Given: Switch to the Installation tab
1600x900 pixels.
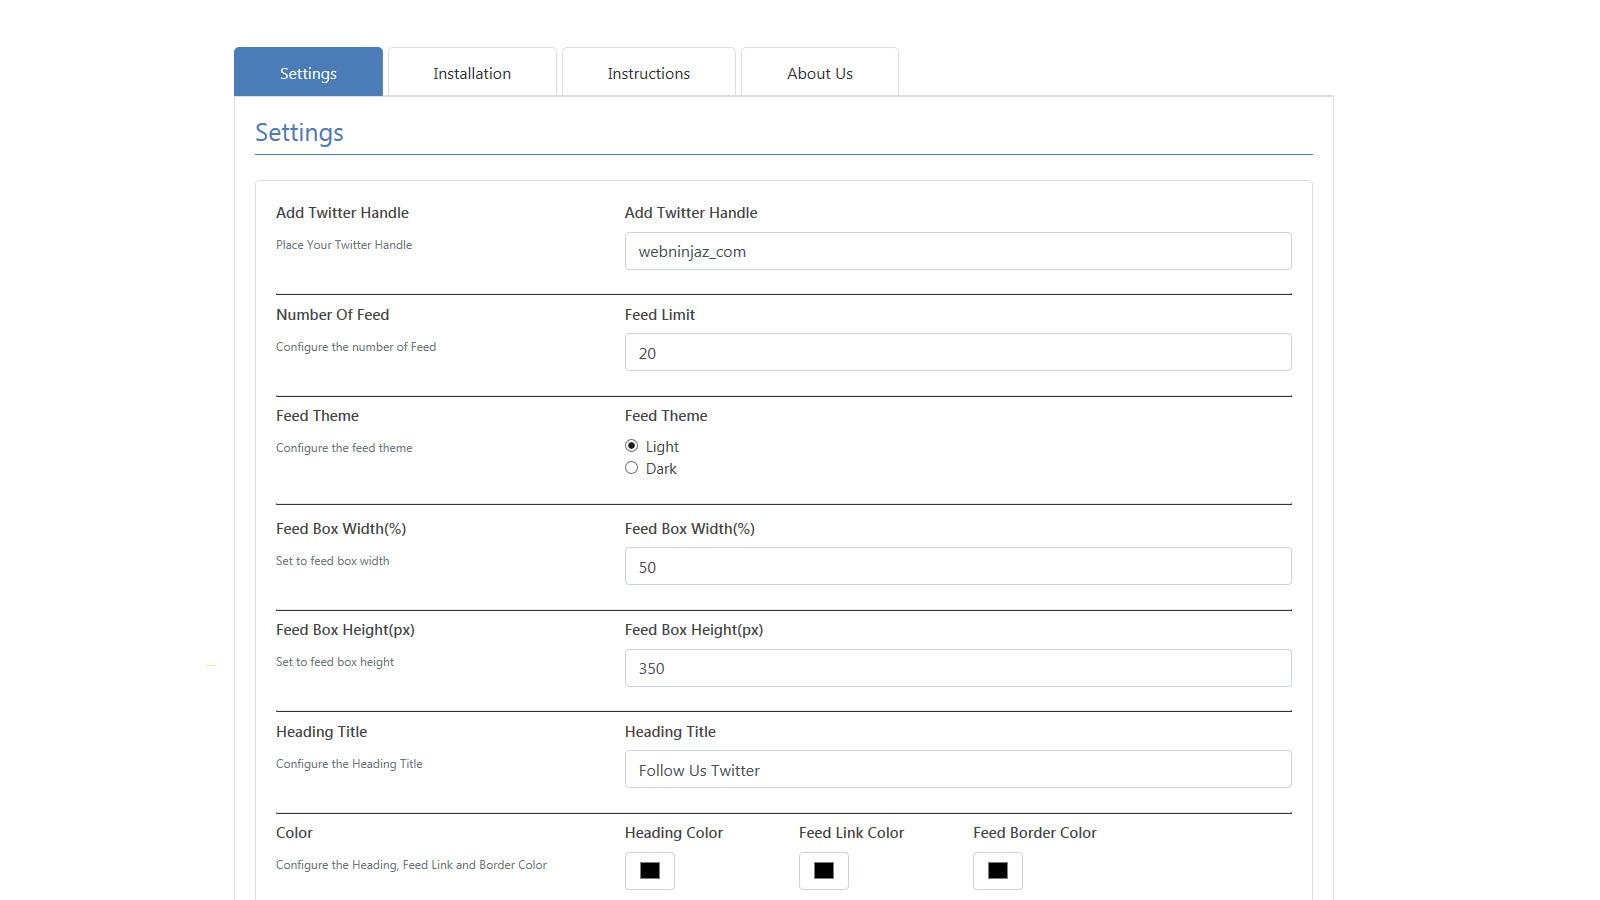Looking at the screenshot, I should 471,72.
